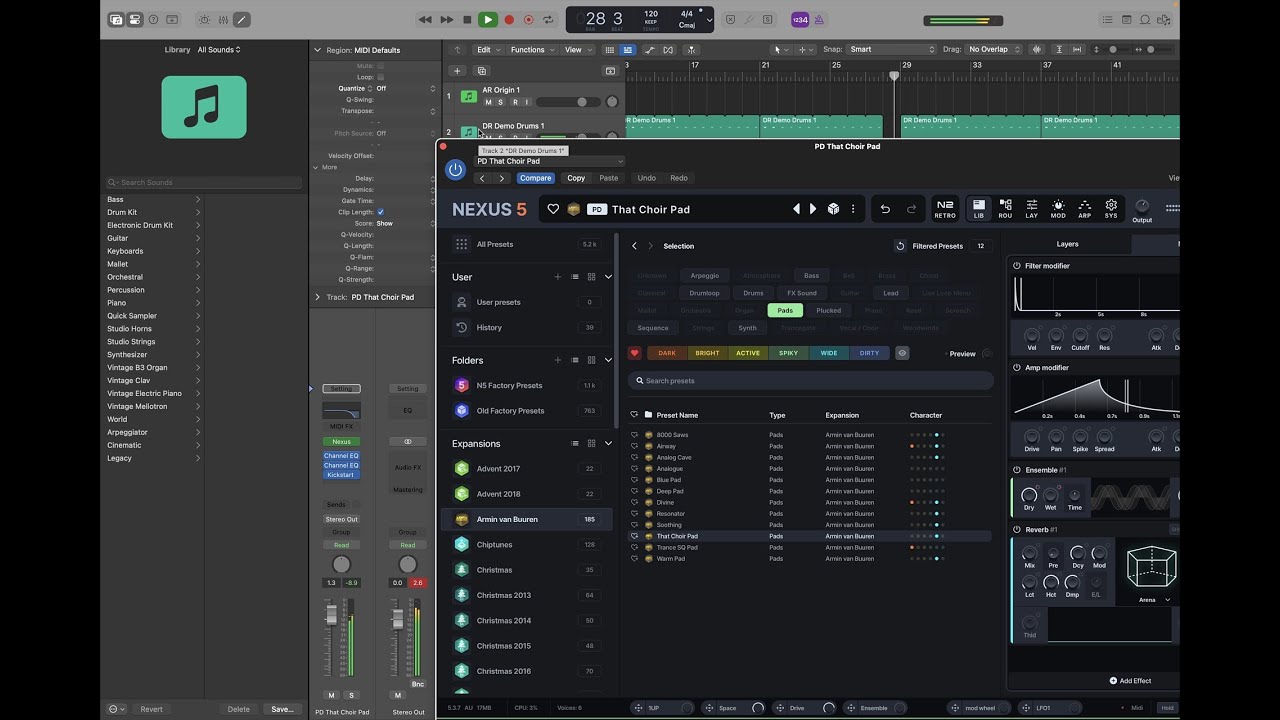Image resolution: width=1280 pixels, height=720 pixels.
Task: Click the Add Effect button
Action: pos(1130,681)
